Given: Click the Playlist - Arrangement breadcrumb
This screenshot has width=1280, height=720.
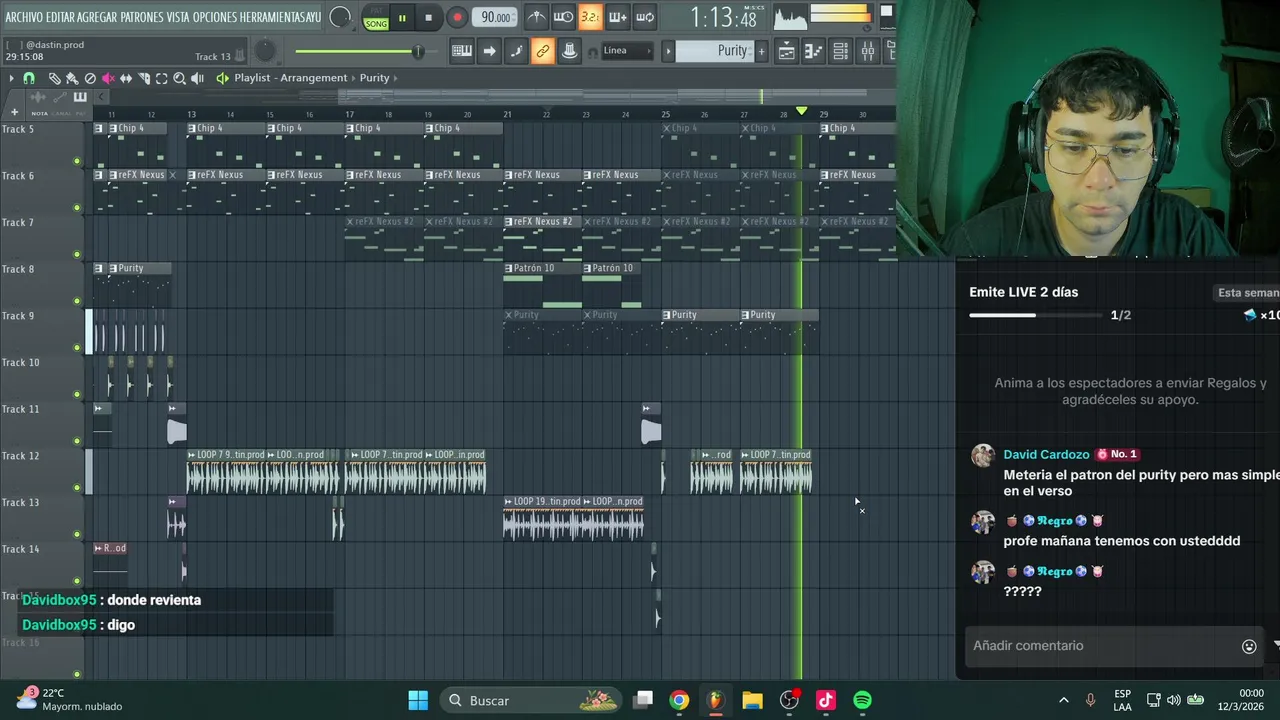Looking at the screenshot, I should coord(291,78).
